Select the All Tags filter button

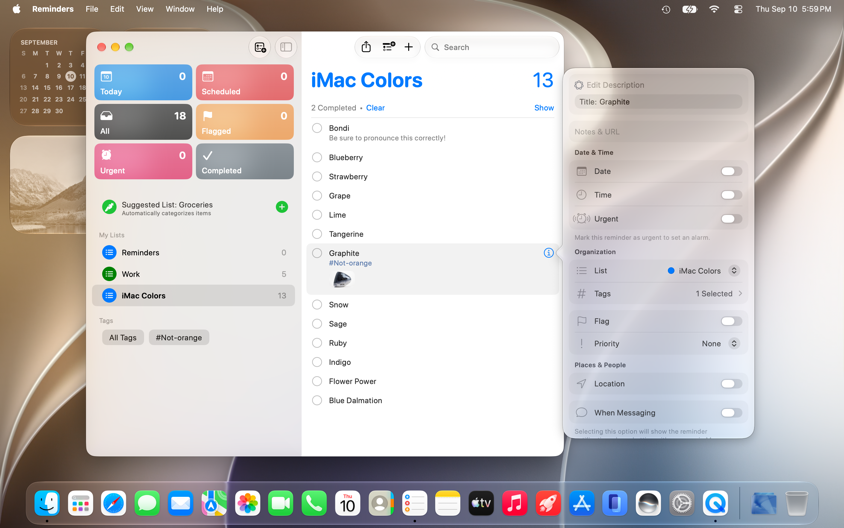[123, 337]
